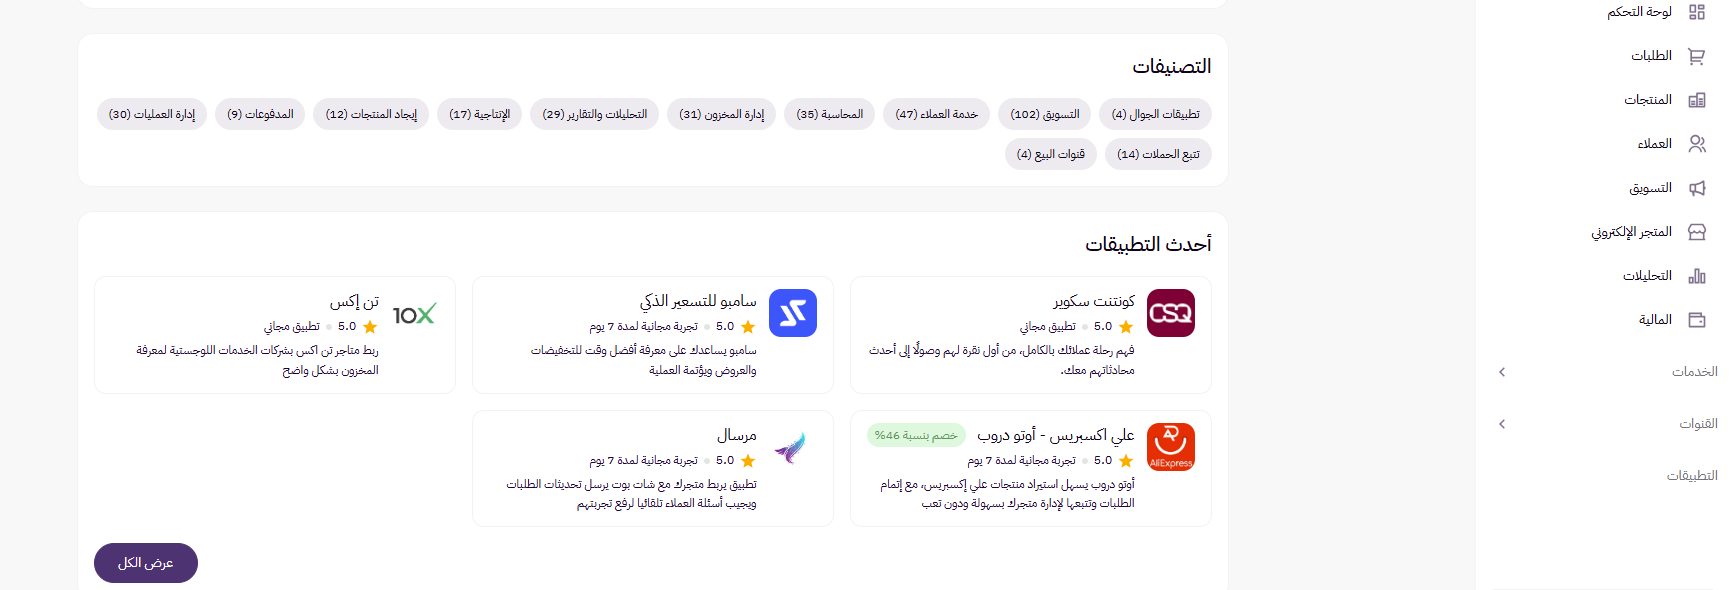This screenshot has width=1730, height=590.
Task: Go to العملاء in sidebar
Action: (1655, 144)
